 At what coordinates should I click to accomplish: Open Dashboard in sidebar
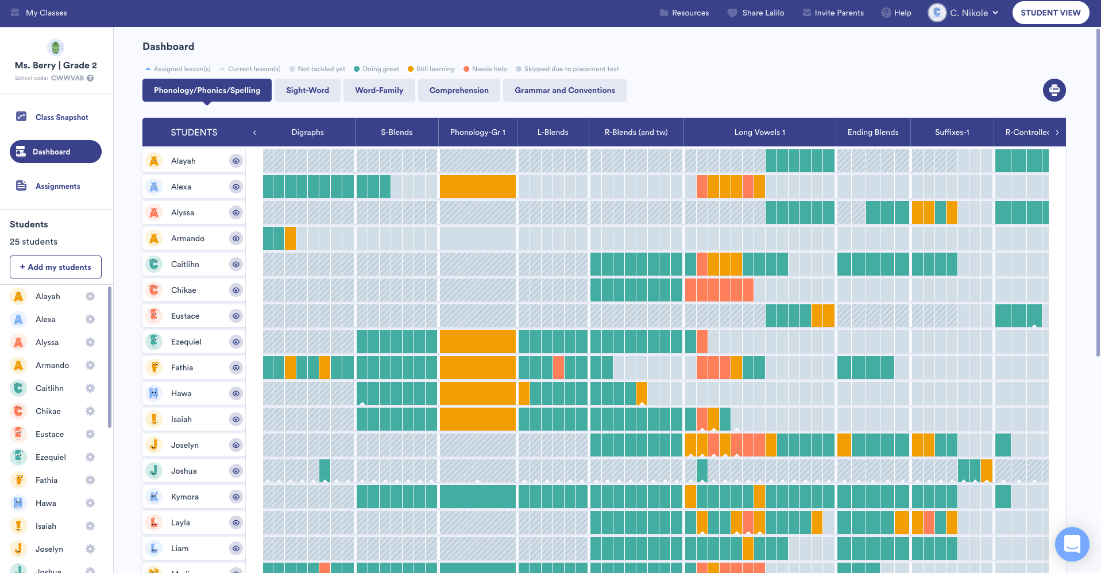pyautogui.click(x=55, y=152)
